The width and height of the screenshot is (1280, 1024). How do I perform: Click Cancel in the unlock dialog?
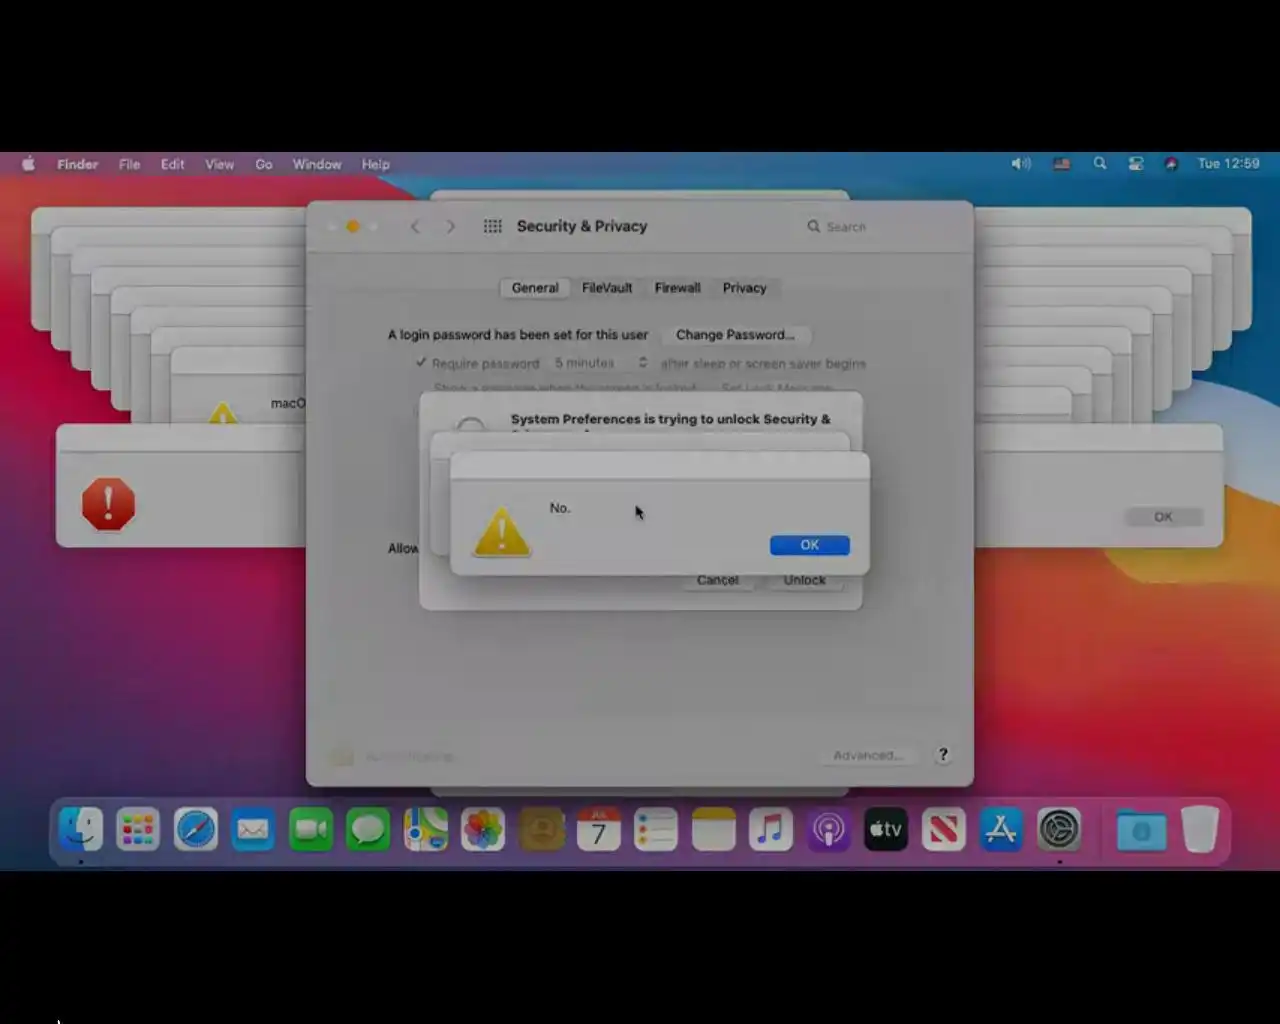pos(717,581)
